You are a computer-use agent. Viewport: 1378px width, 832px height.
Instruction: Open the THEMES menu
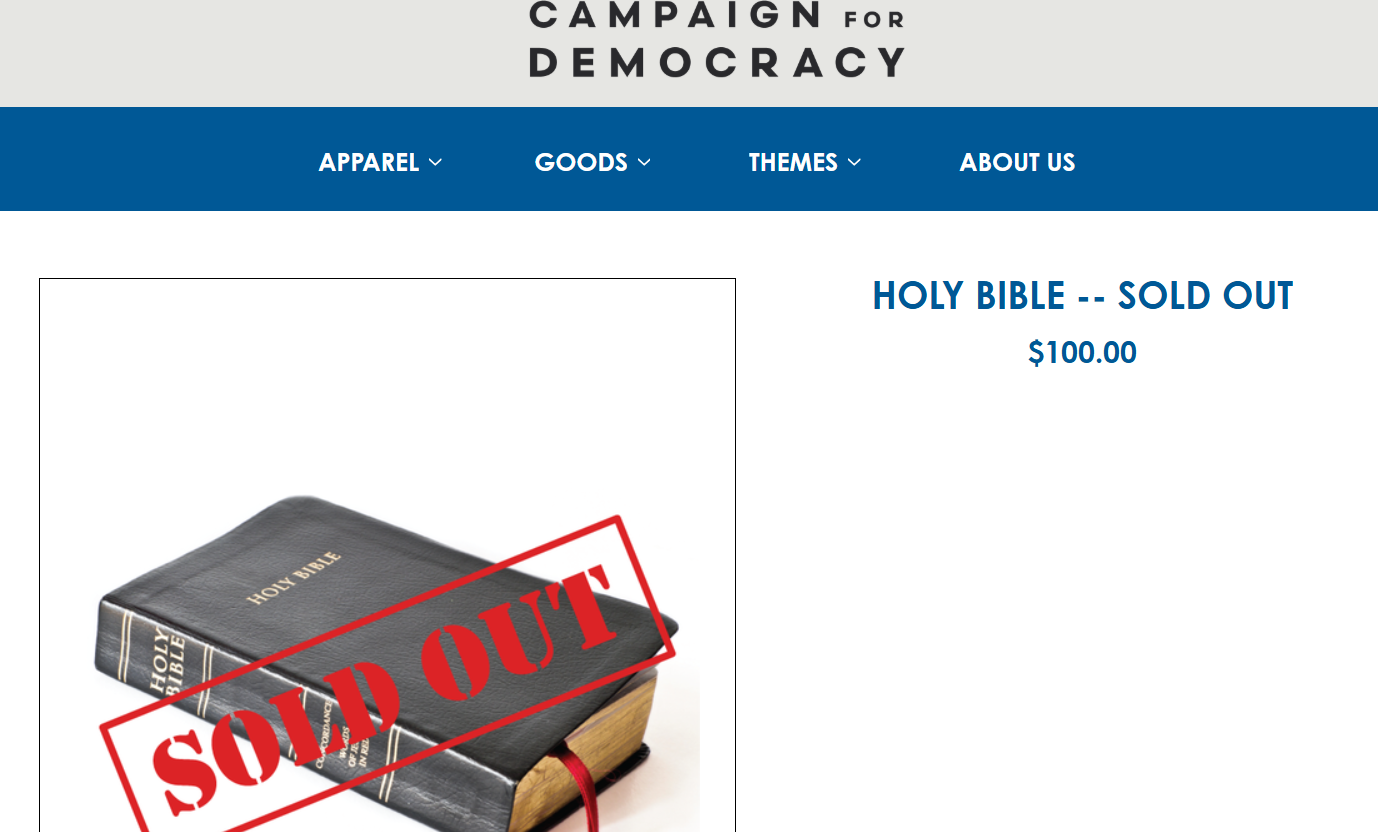[x=804, y=162]
